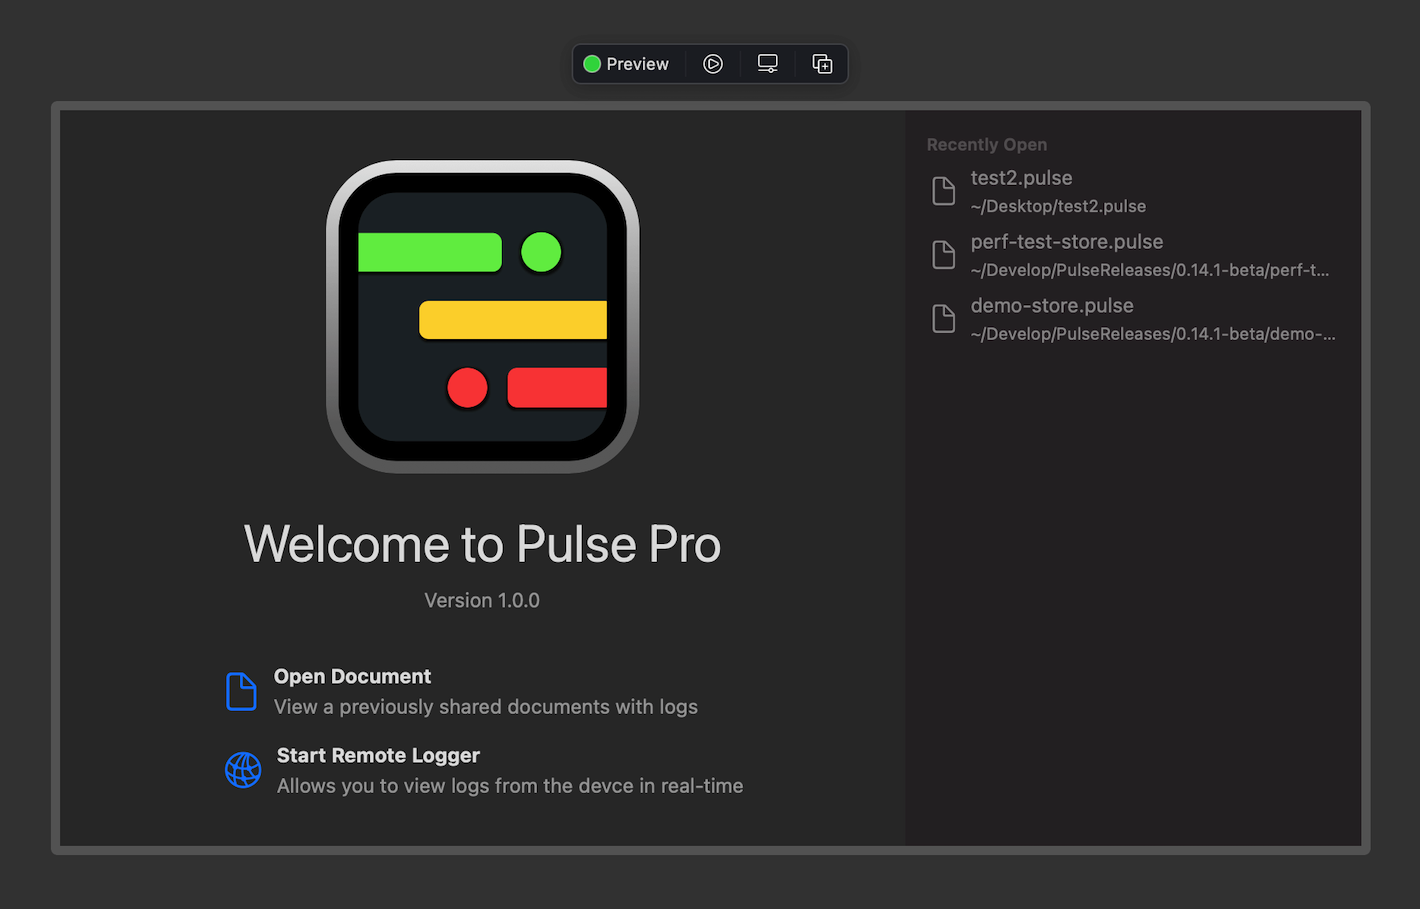This screenshot has height=909, width=1420.
Task: Click the duplicate preview icon
Action: [822, 64]
